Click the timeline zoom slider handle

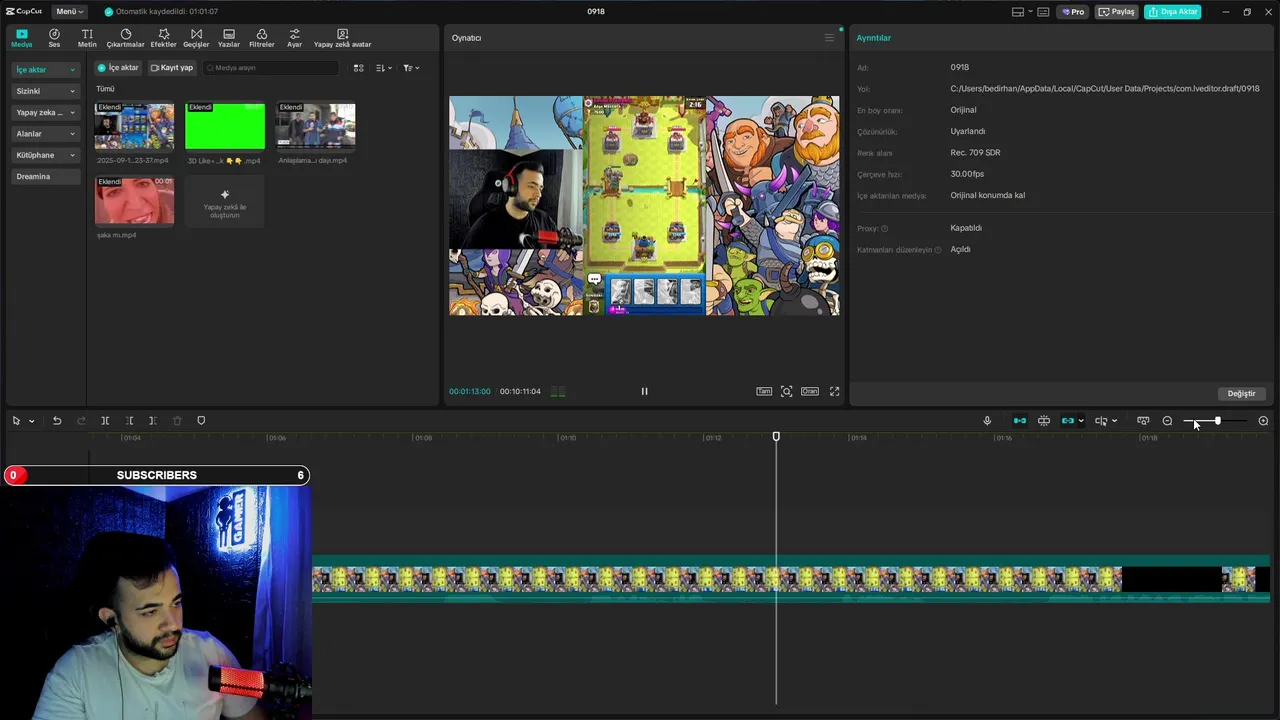1217,421
